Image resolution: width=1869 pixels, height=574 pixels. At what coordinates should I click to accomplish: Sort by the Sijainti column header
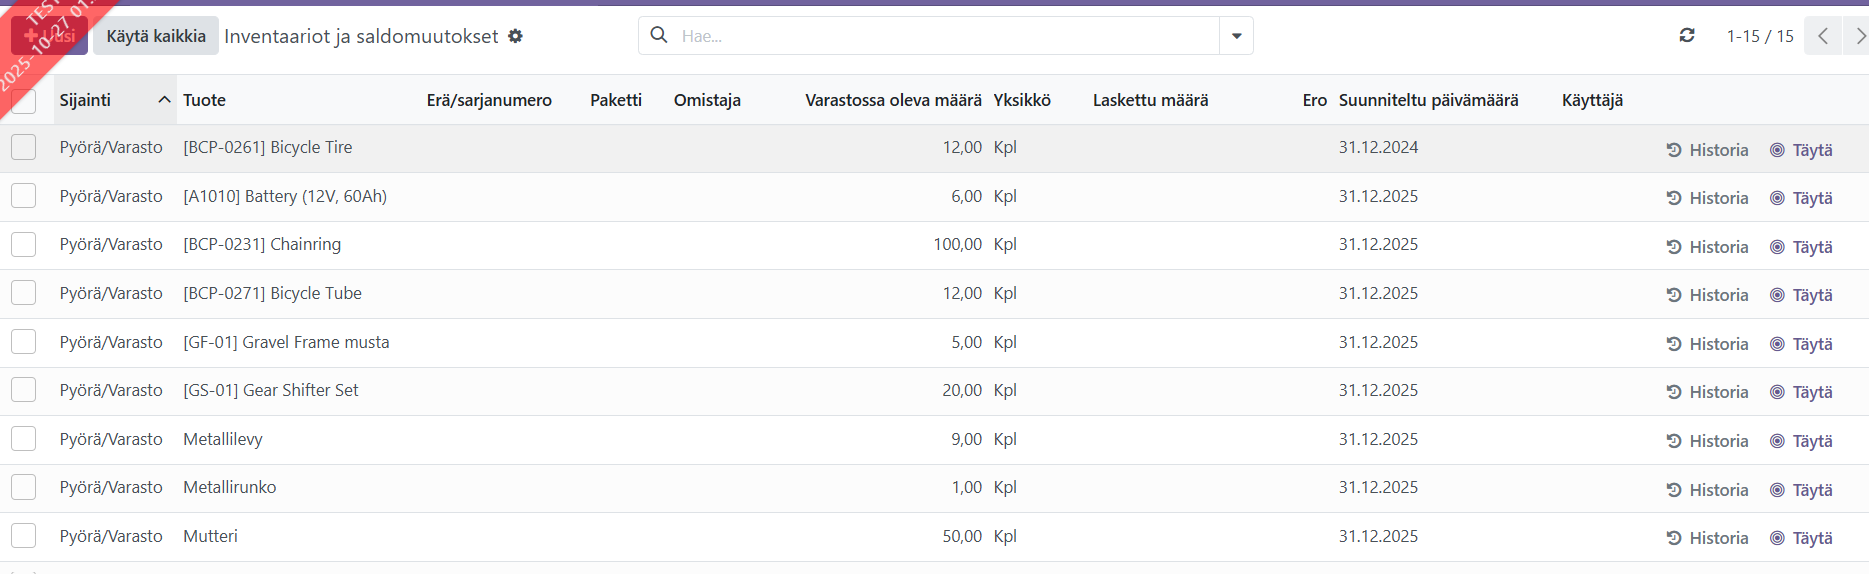tap(86, 100)
